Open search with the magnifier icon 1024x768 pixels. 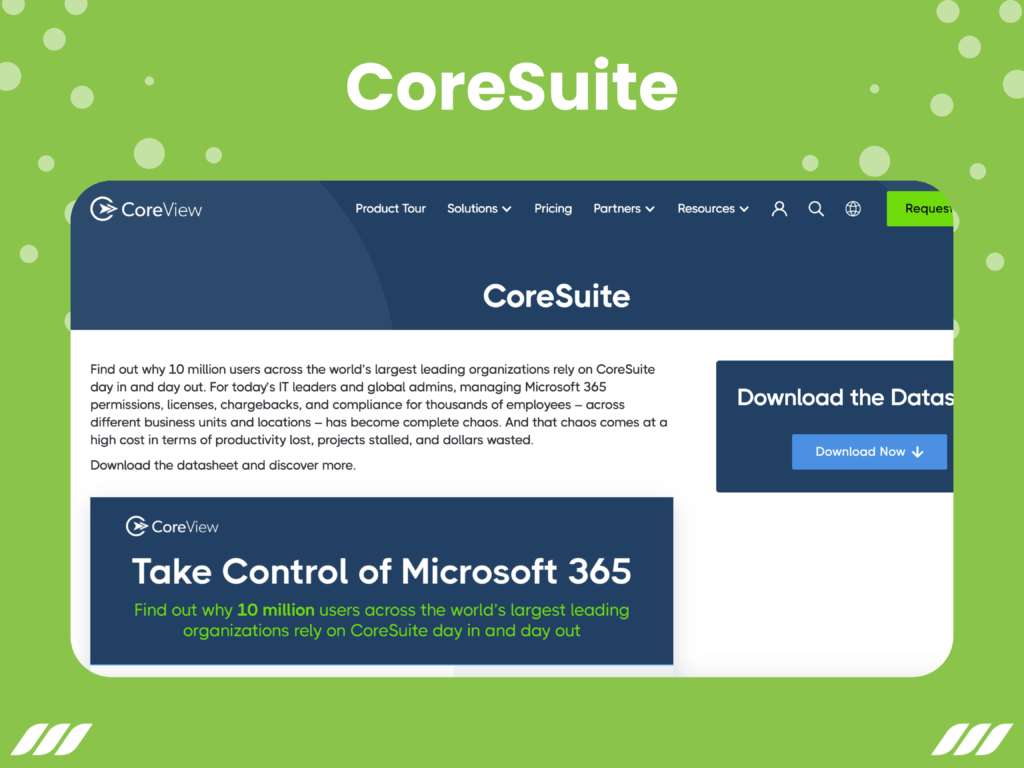(x=816, y=209)
